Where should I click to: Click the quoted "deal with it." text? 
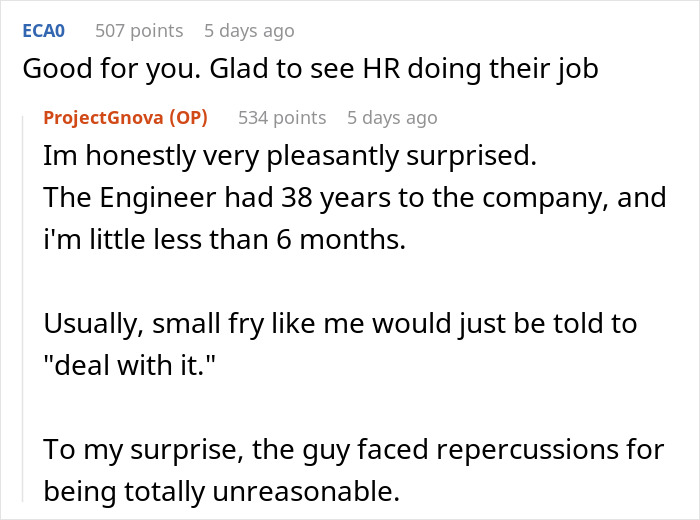(135, 364)
